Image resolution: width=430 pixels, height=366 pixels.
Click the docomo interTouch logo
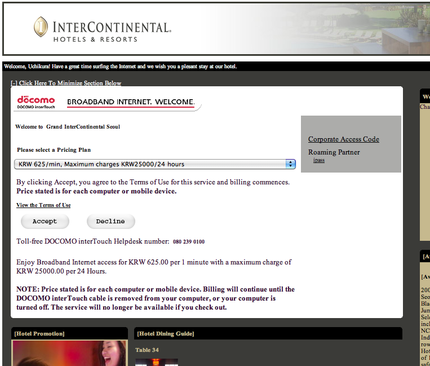click(x=36, y=102)
